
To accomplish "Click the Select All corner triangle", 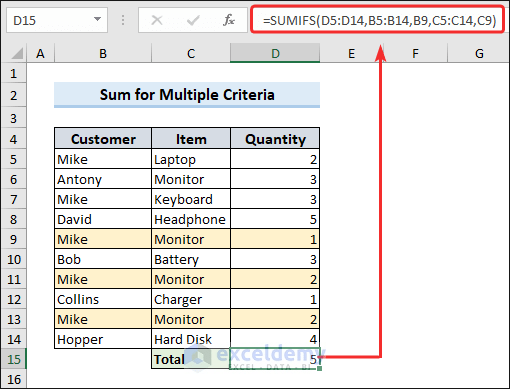I will [x=17, y=53].
